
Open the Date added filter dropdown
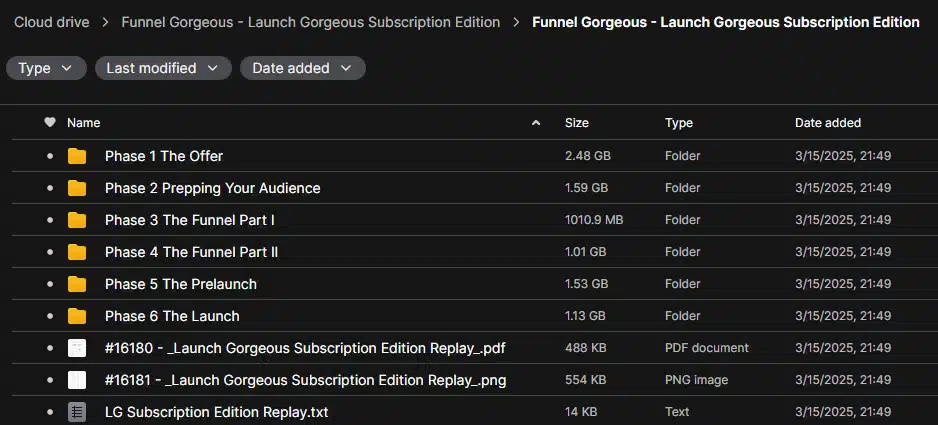(303, 68)
